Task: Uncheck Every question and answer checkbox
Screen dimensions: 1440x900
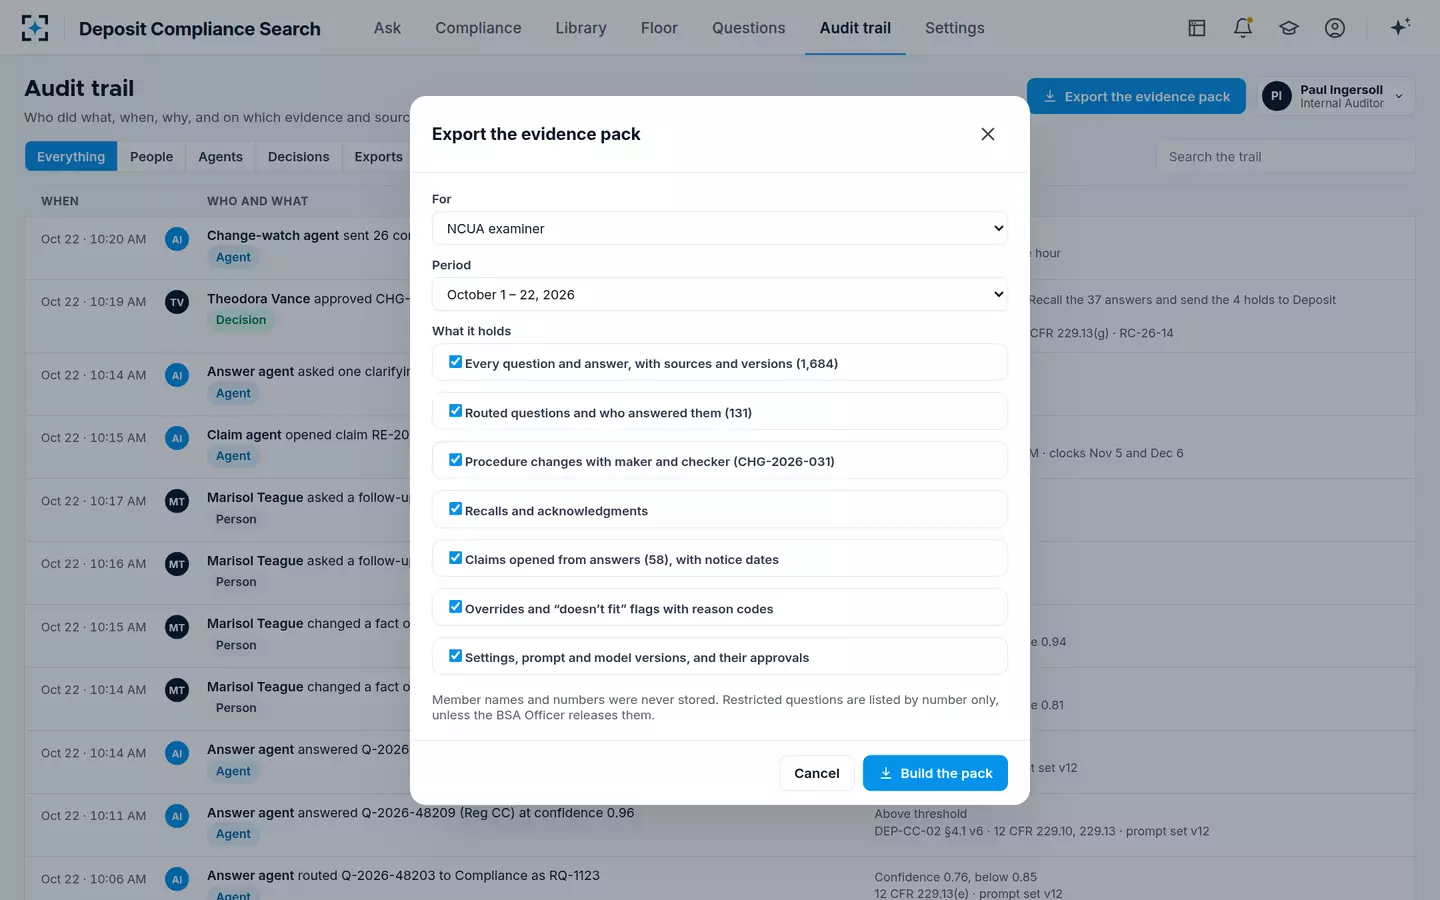Action: (455, 362)
